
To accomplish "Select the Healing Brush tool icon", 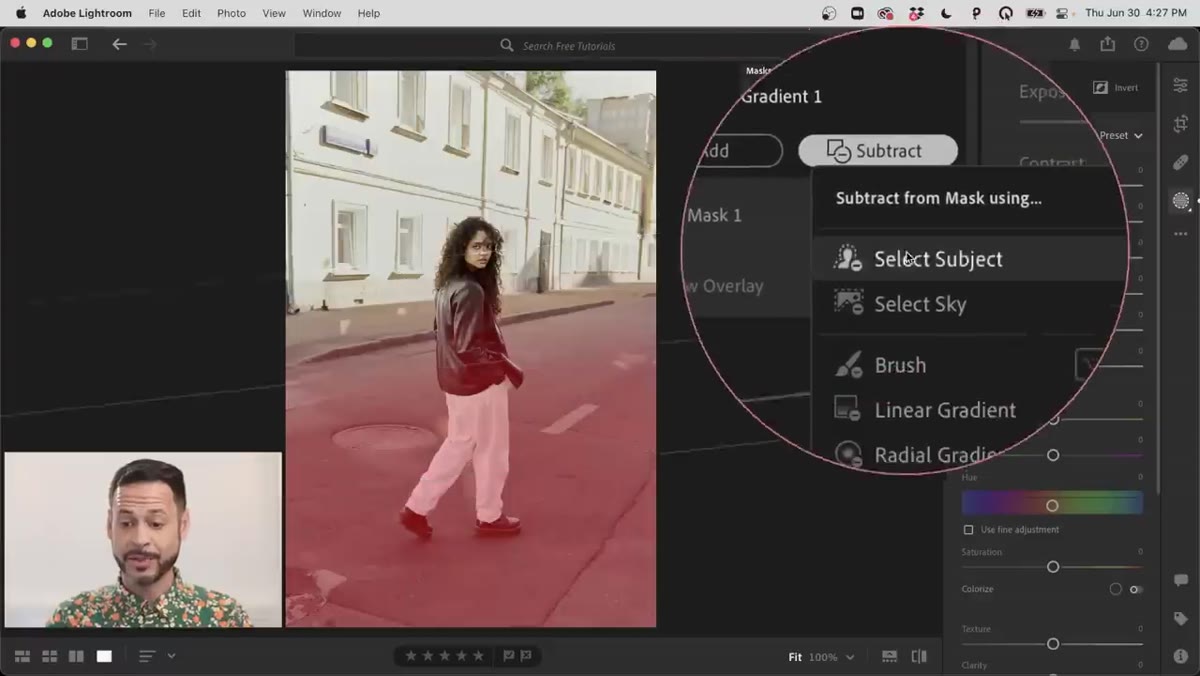I will [x=1181, y=162].
